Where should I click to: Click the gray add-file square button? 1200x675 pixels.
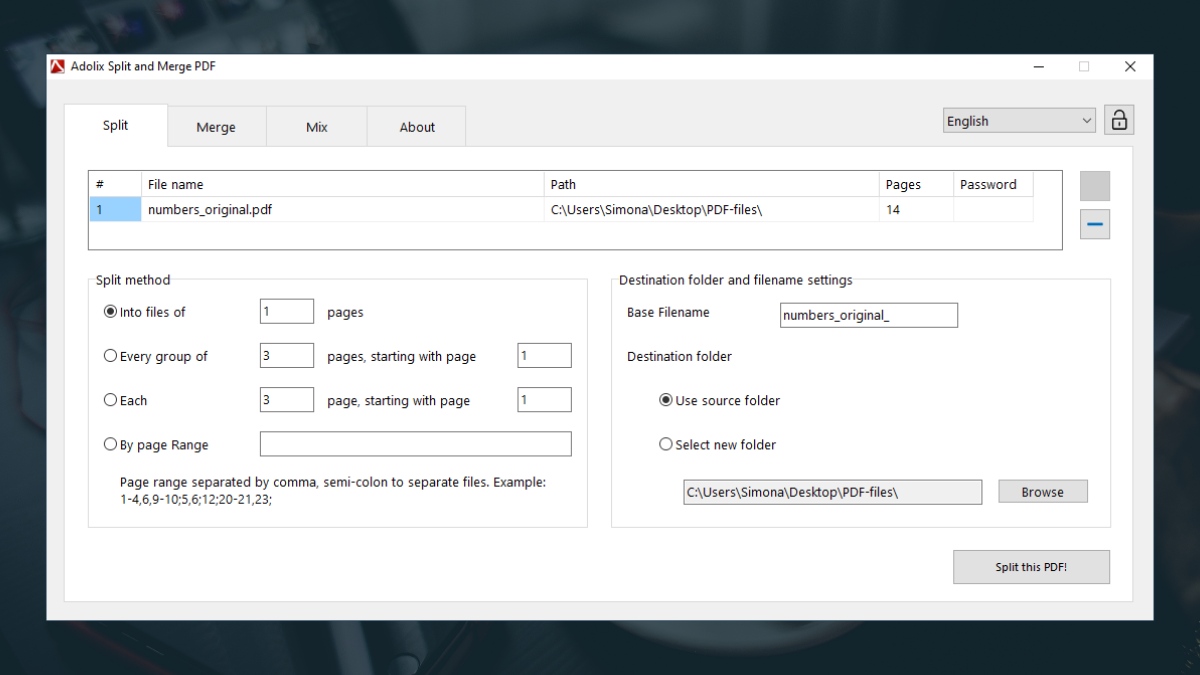1095,186
